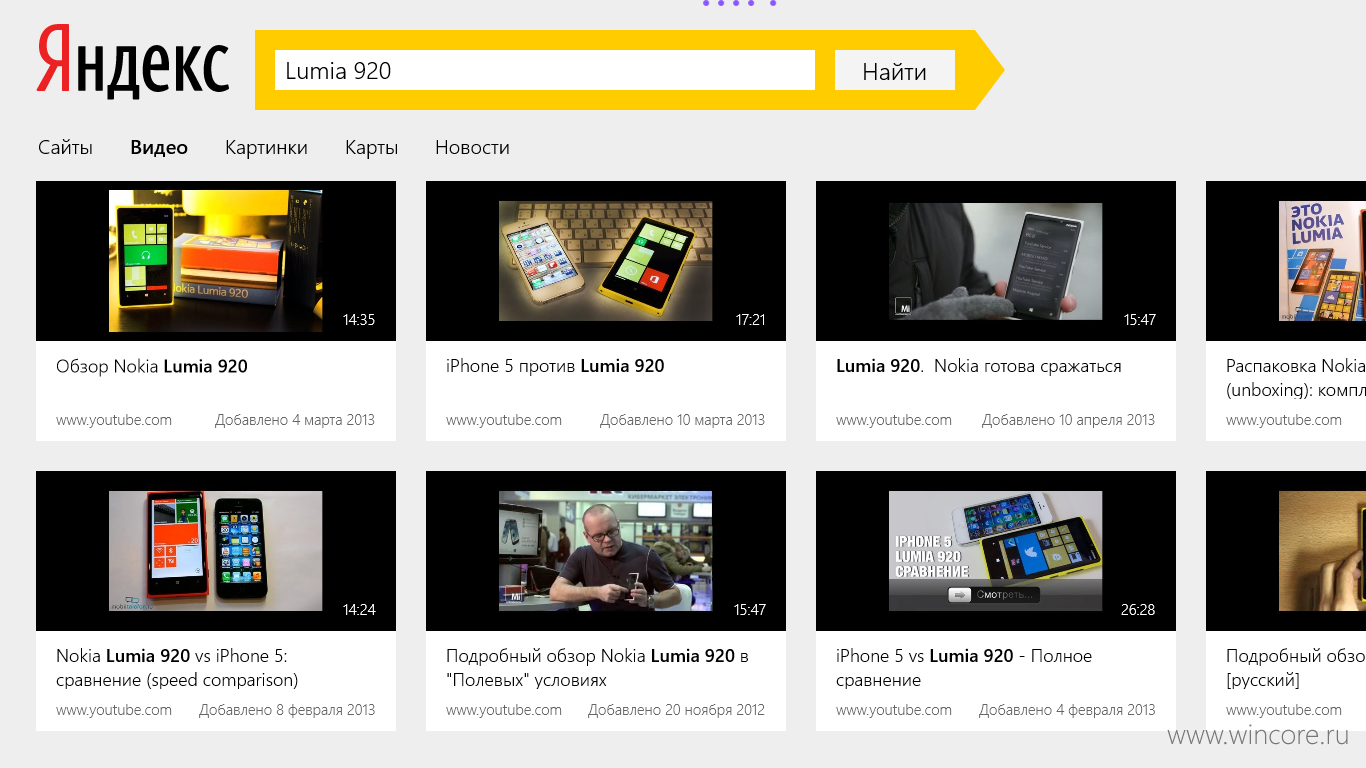Click www.youtube.com under speed comparison video
1366x768 pixels.
114,710
